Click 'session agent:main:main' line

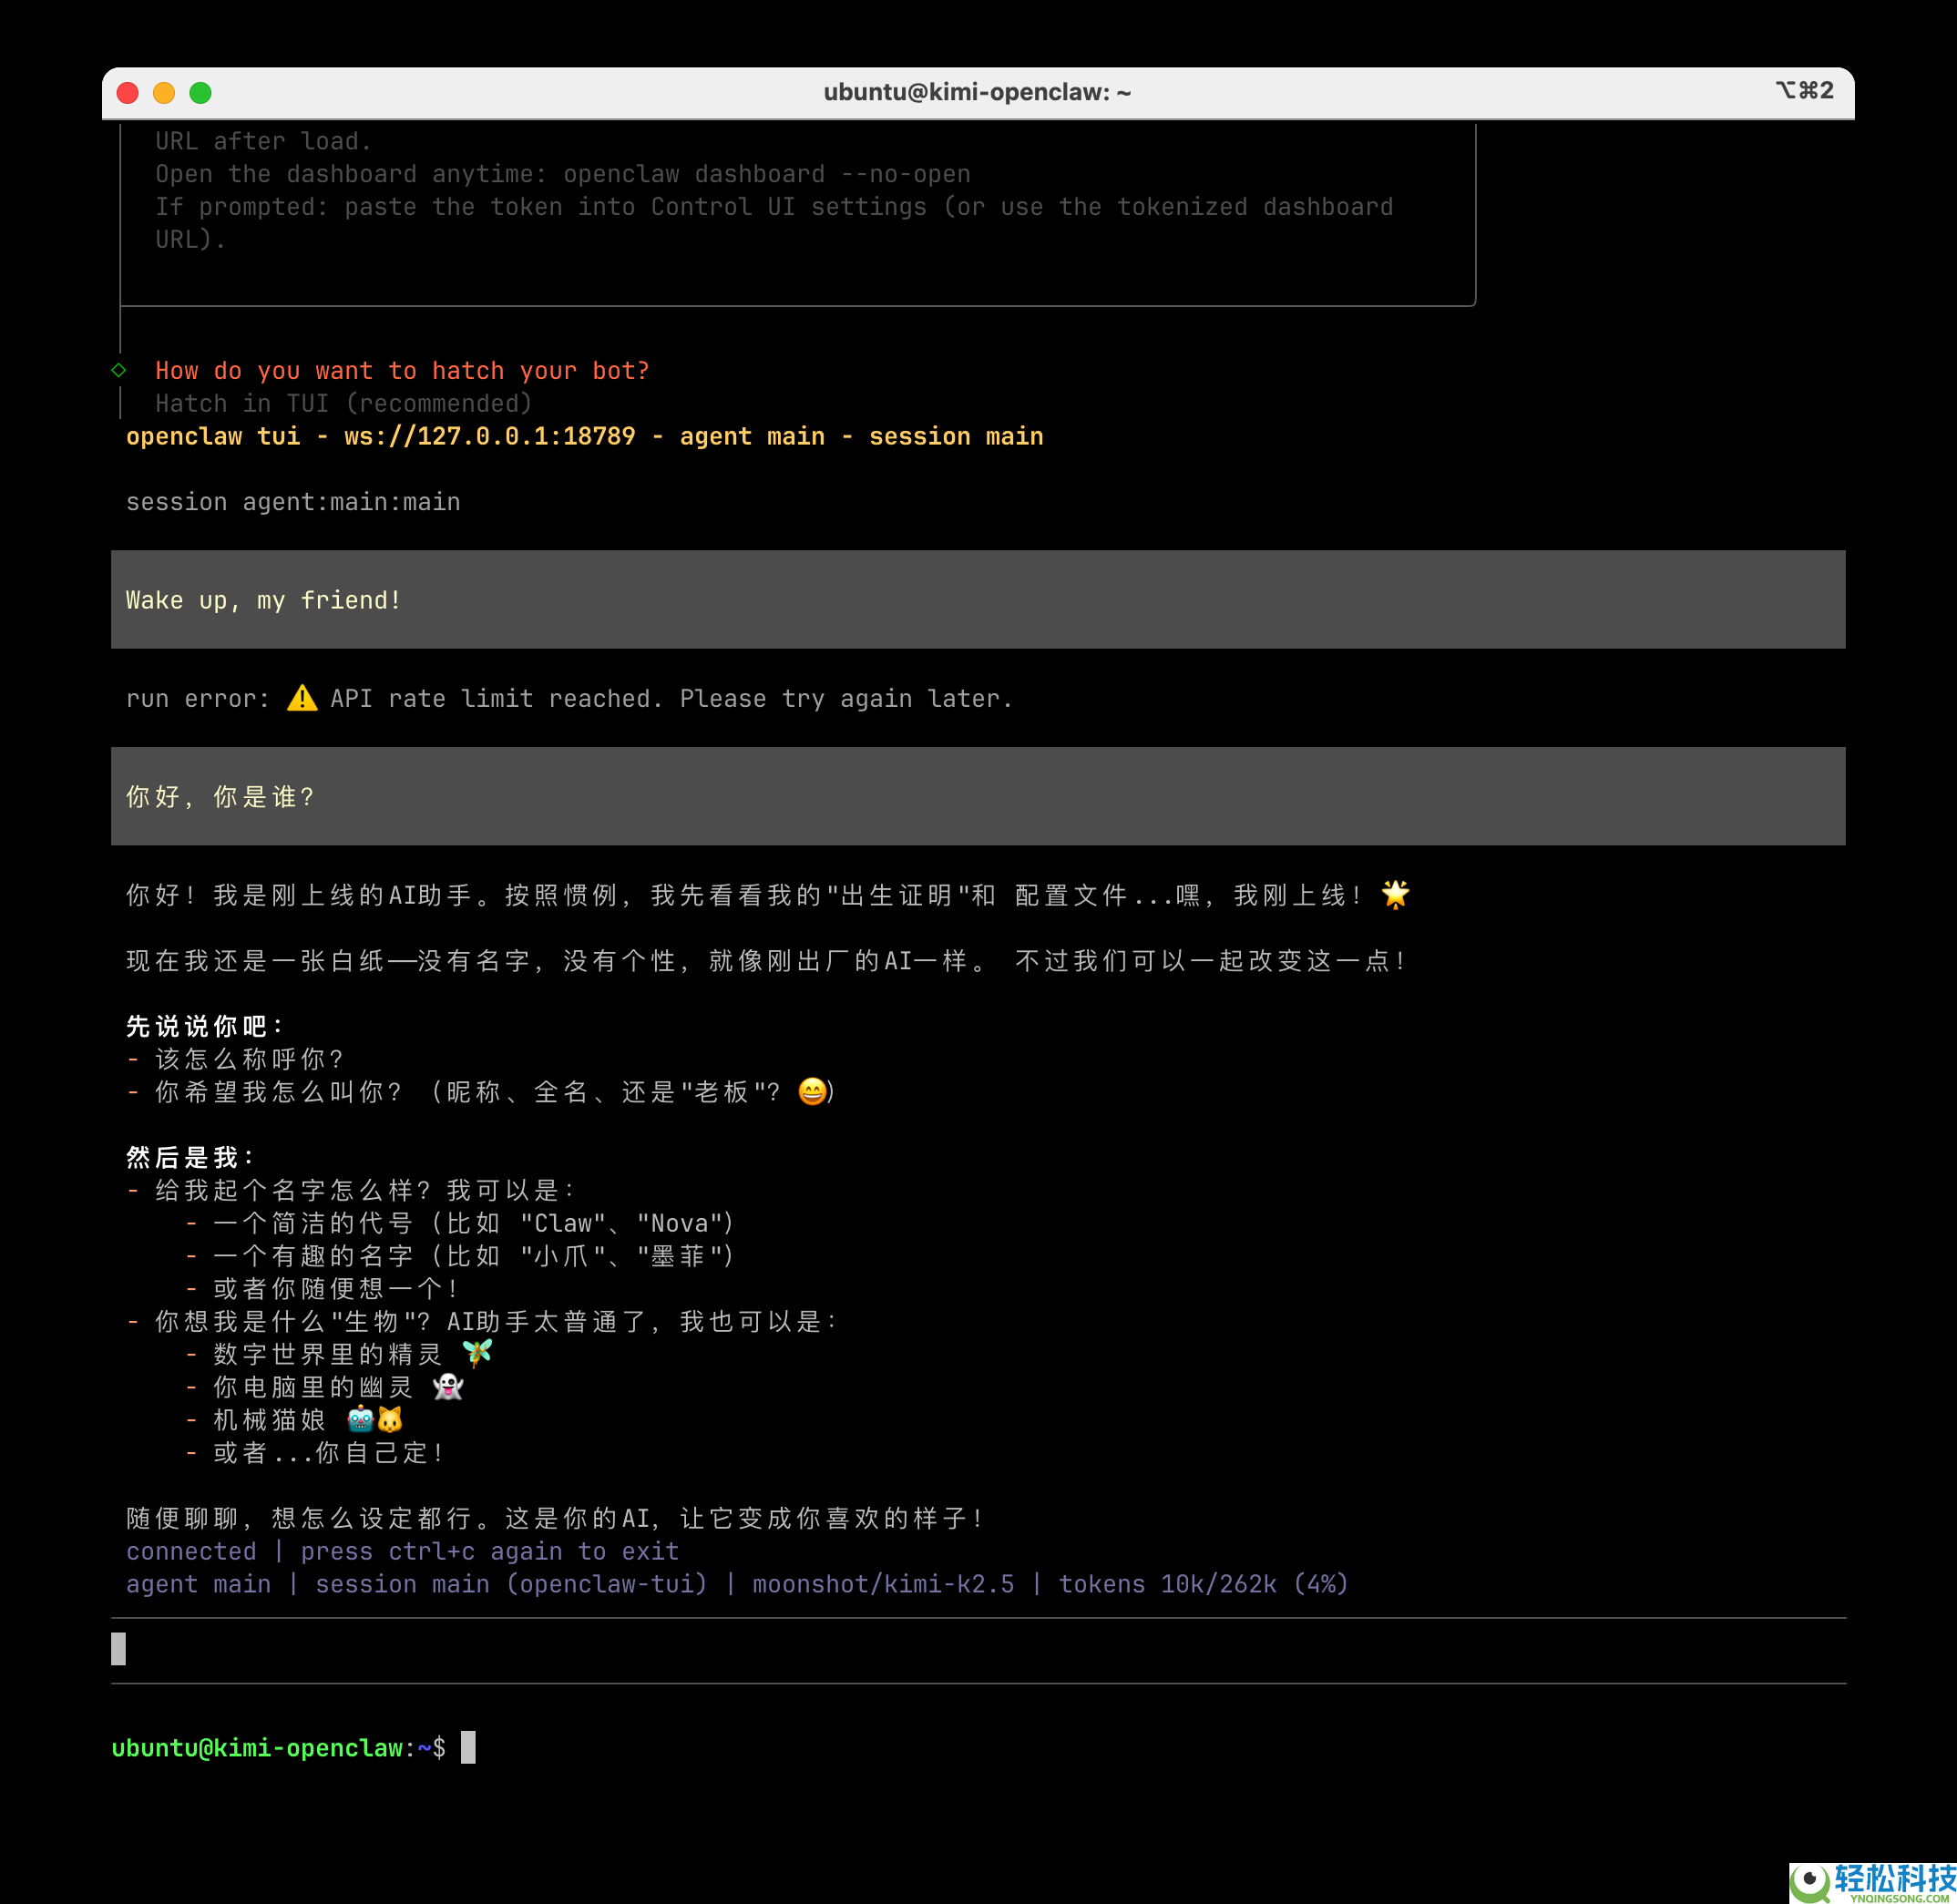293,502
